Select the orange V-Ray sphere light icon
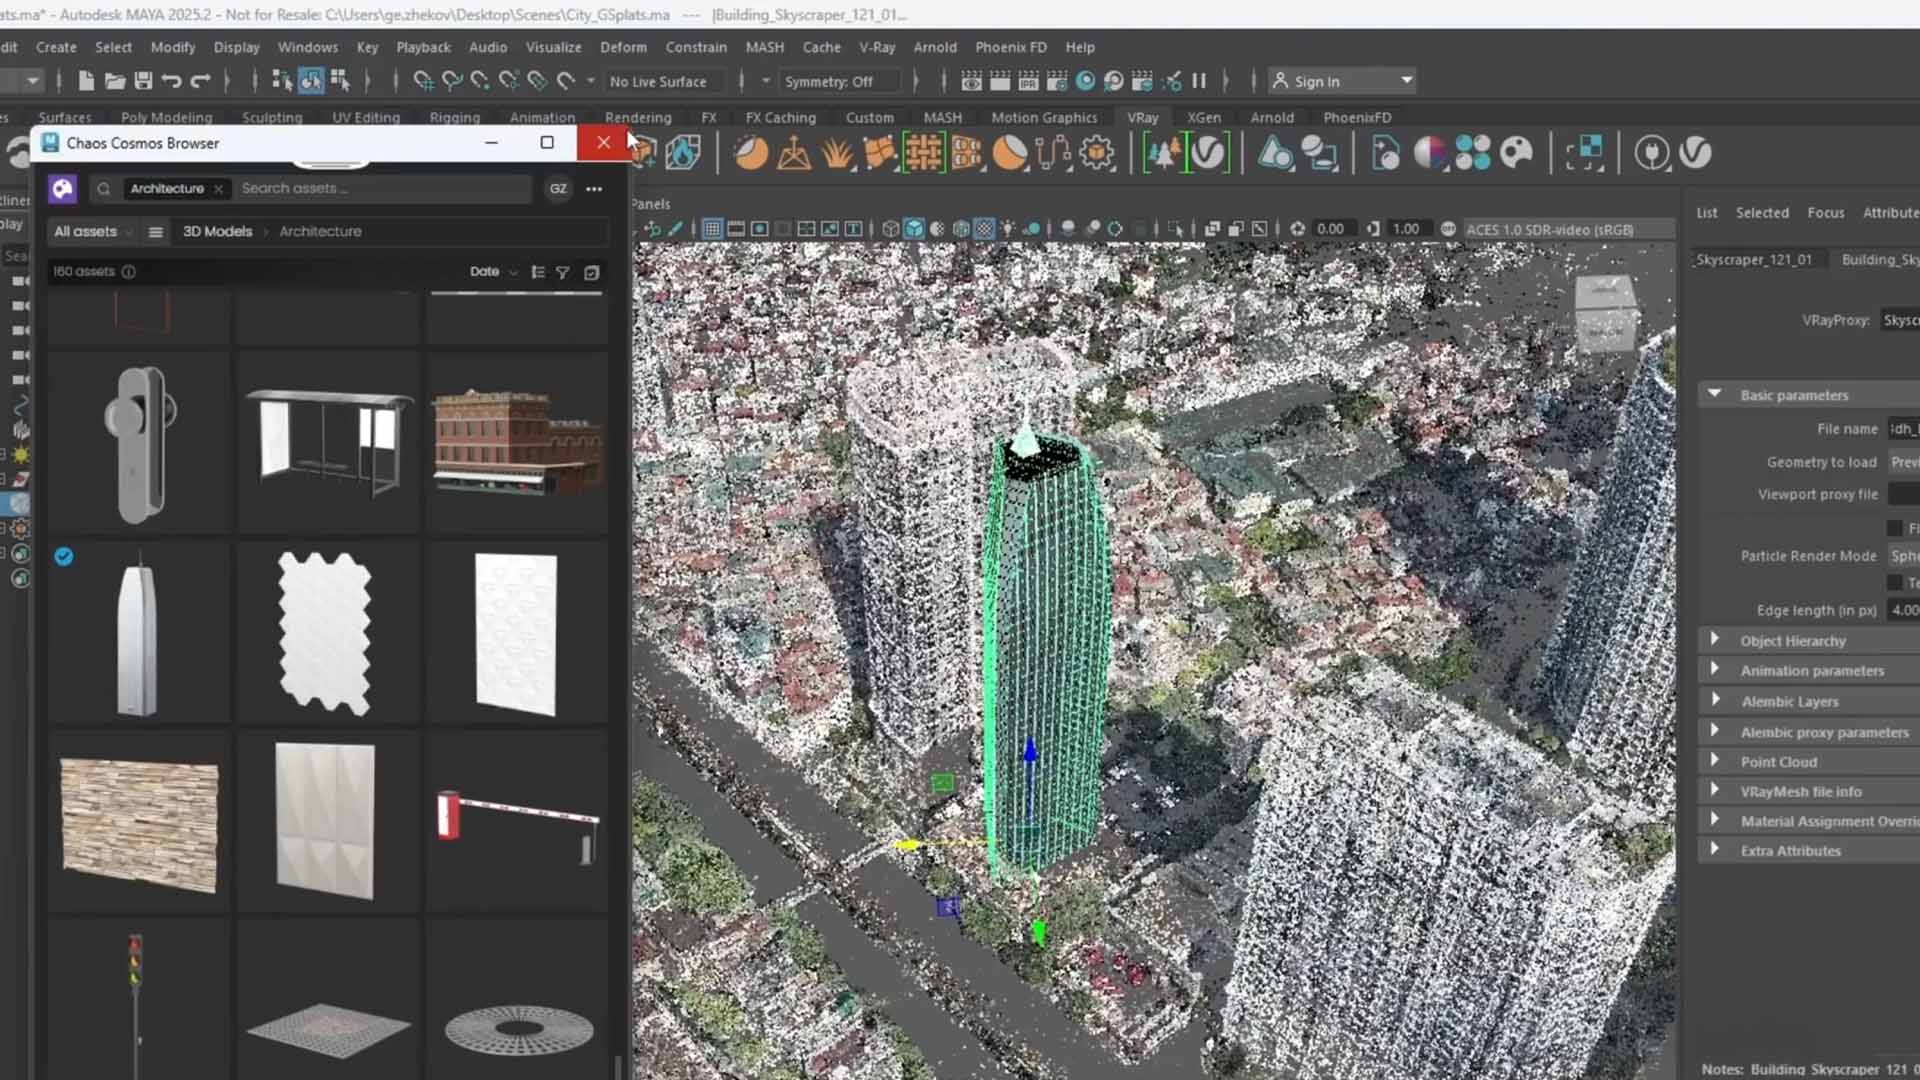This screenshot has height=1080, width=1920. click(751, 153)
